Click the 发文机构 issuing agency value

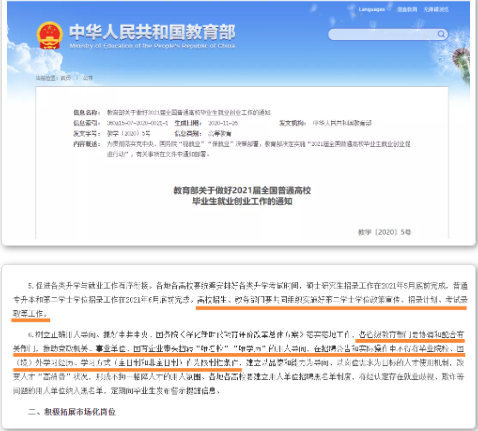(x=342, y=123)
